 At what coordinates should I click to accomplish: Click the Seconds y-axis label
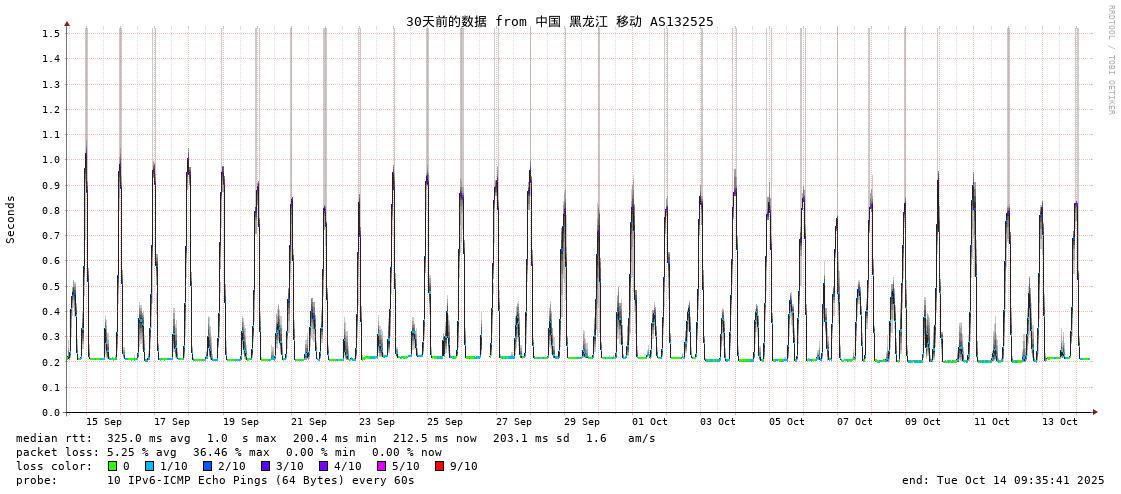click(11, 219)
